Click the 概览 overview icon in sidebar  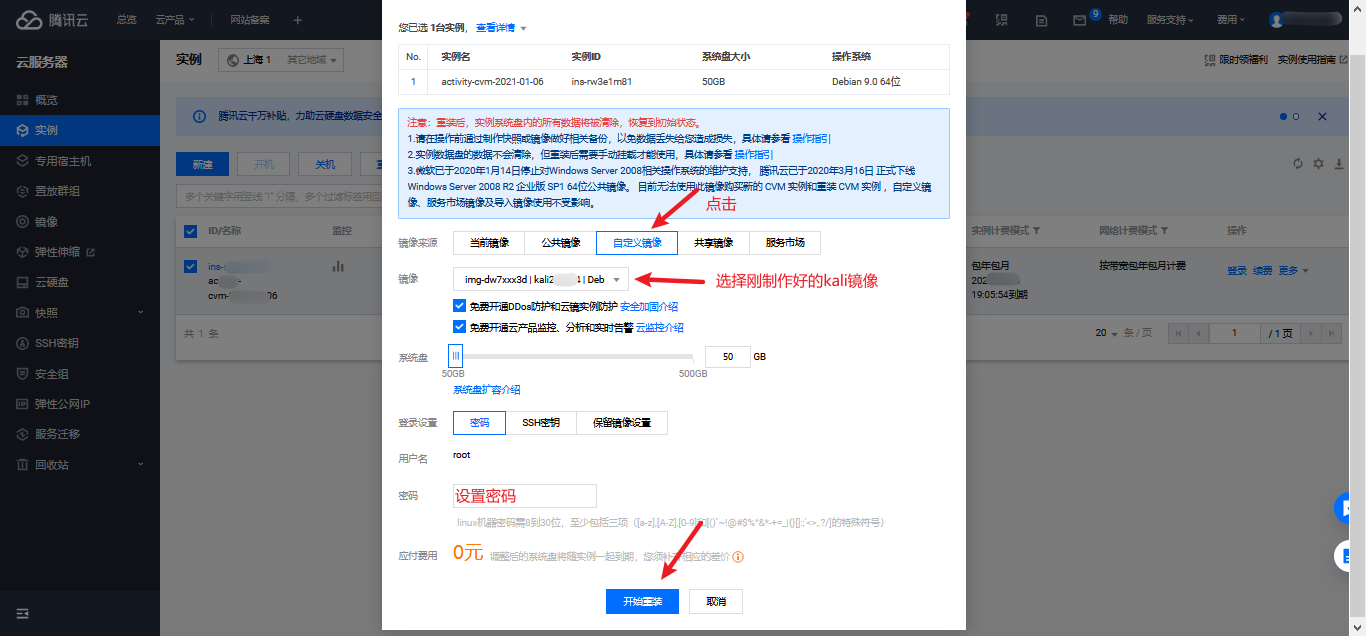23,100
